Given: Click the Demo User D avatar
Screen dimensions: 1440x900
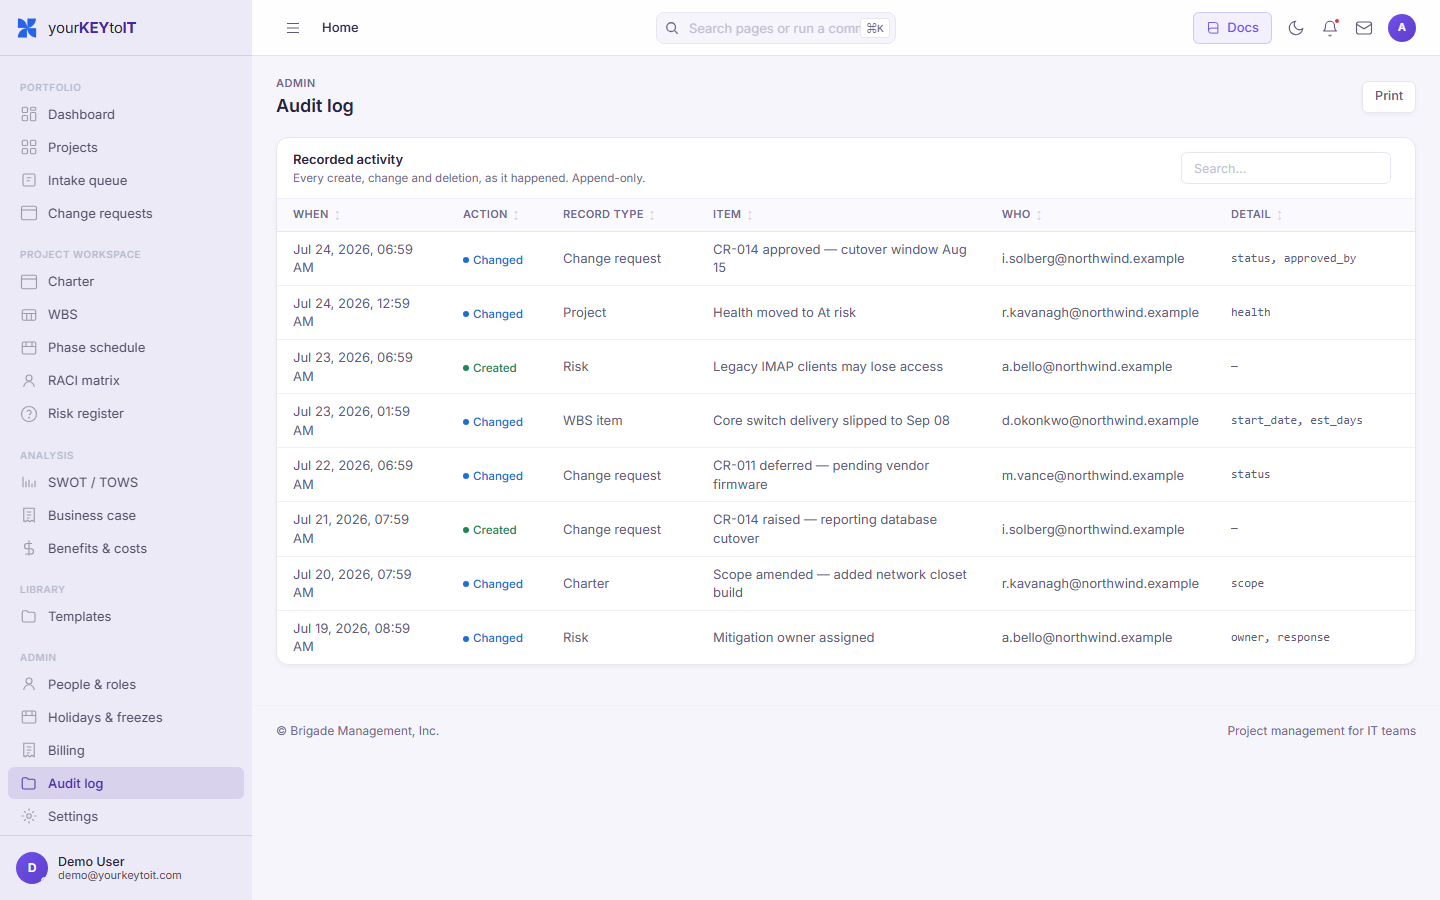Looking at the screenshot, I should click(x=32, y=868).
